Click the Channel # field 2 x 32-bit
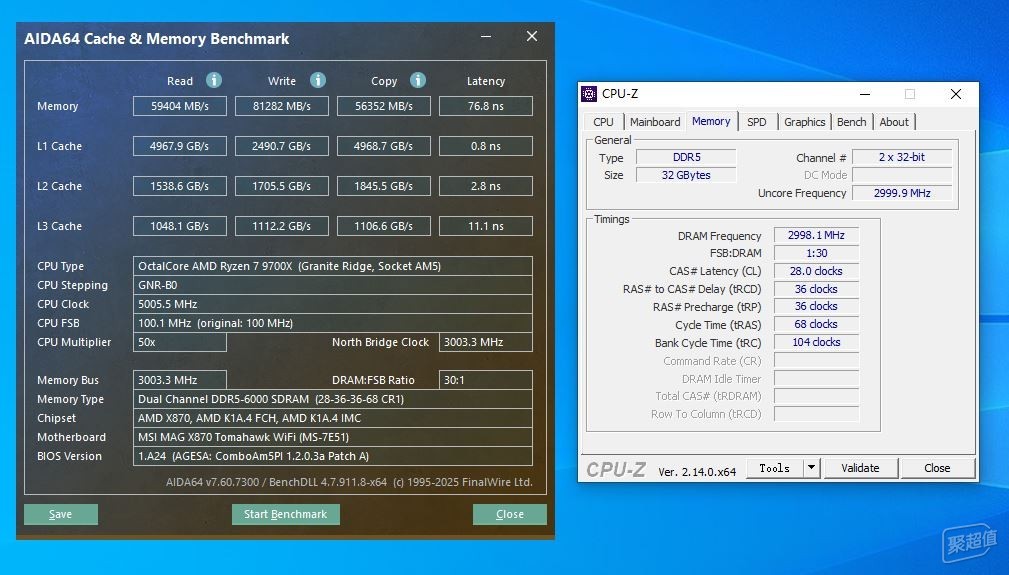Image resolution: width=1009 pixels, height=575 pixels. click(x=902, y=157)
